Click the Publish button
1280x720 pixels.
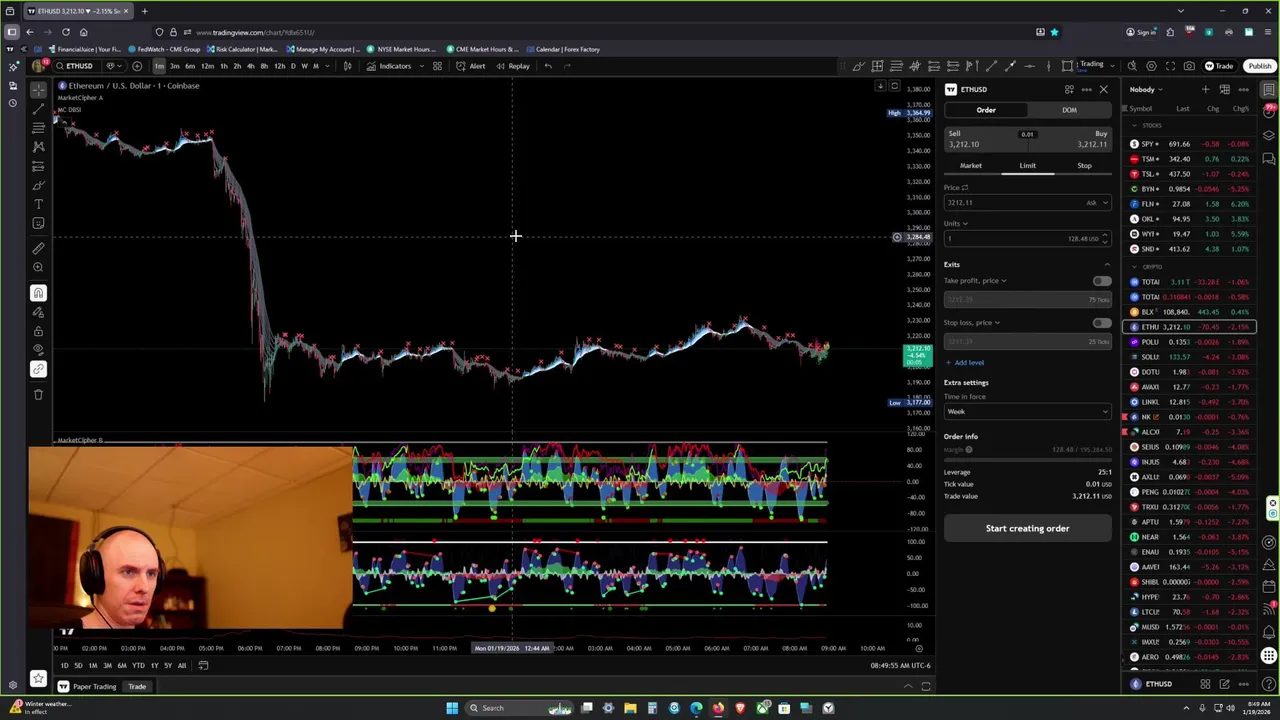pos(1259,66)
